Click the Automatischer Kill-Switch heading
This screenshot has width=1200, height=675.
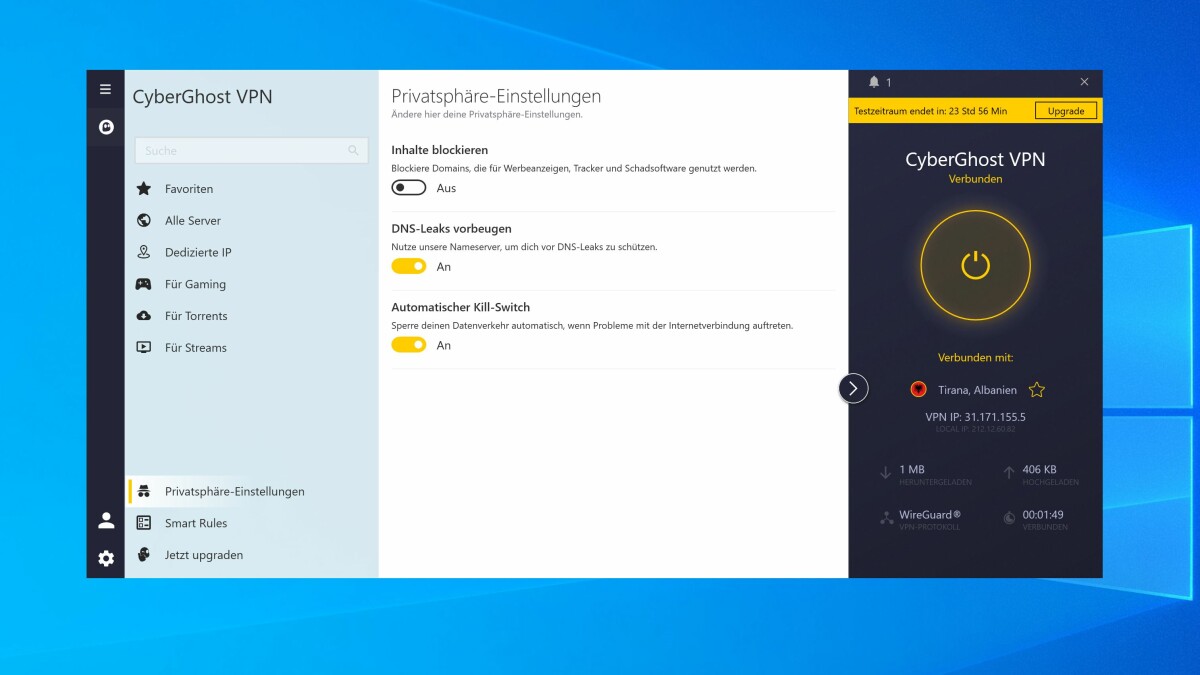[x=461, y=307]
